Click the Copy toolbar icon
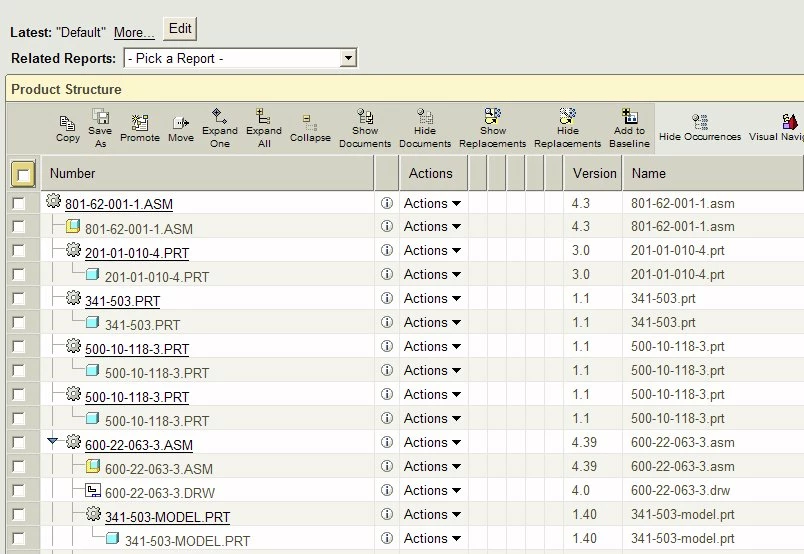804x554 pixels. coord(67,124)
